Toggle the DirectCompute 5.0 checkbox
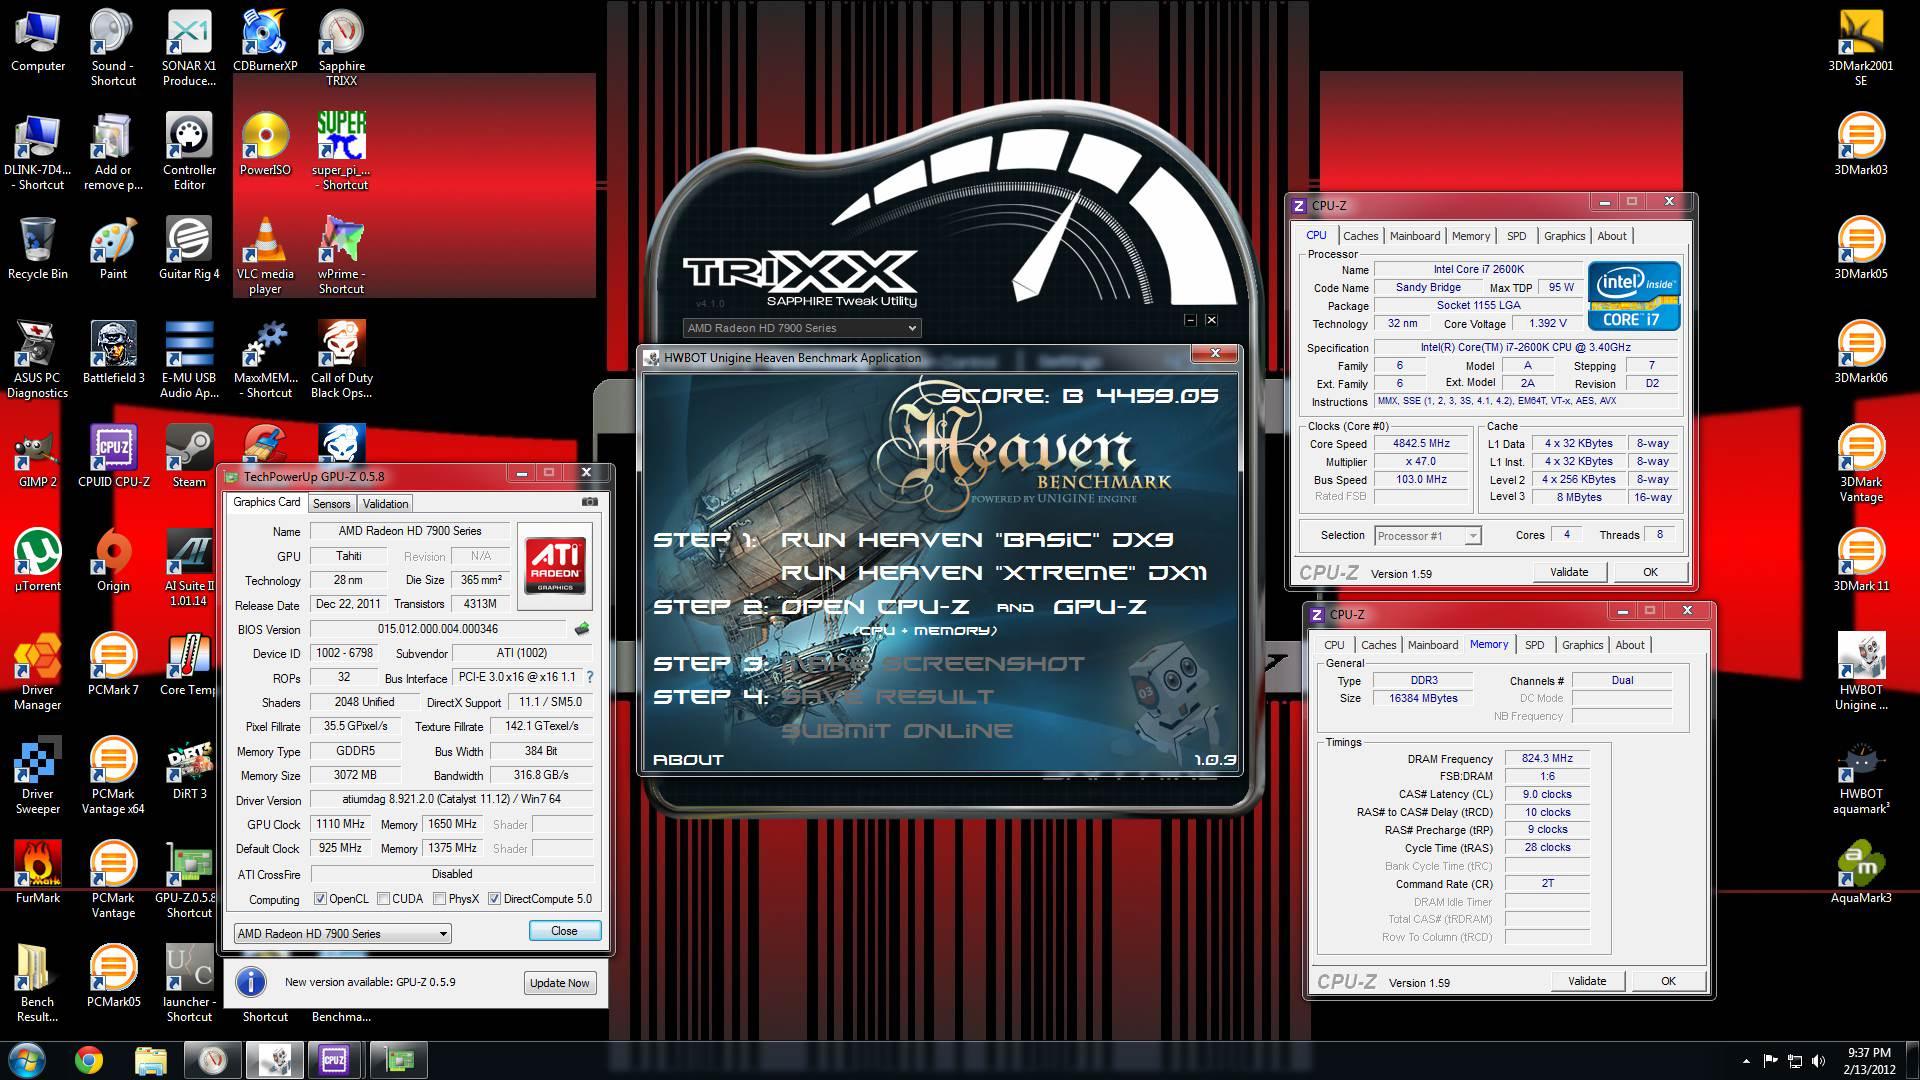 point(494,899)
